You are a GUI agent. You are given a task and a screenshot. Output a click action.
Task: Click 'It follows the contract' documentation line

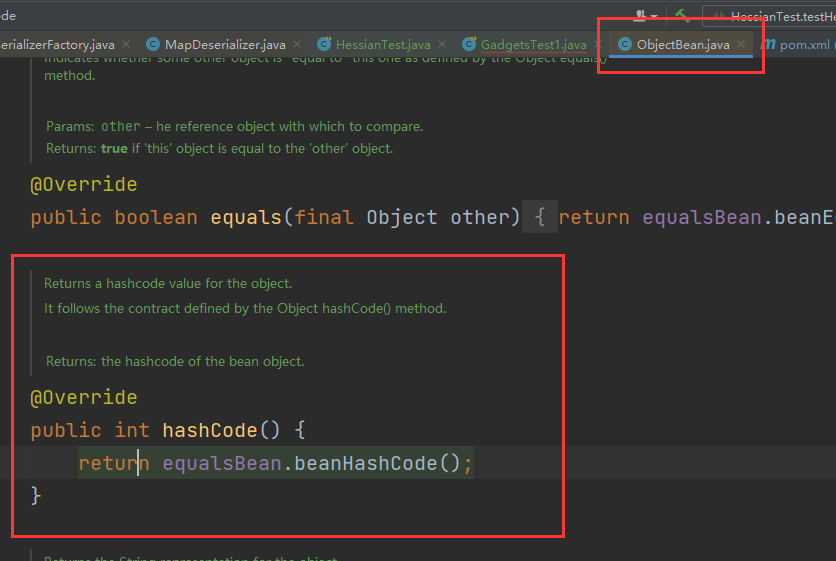245,308
